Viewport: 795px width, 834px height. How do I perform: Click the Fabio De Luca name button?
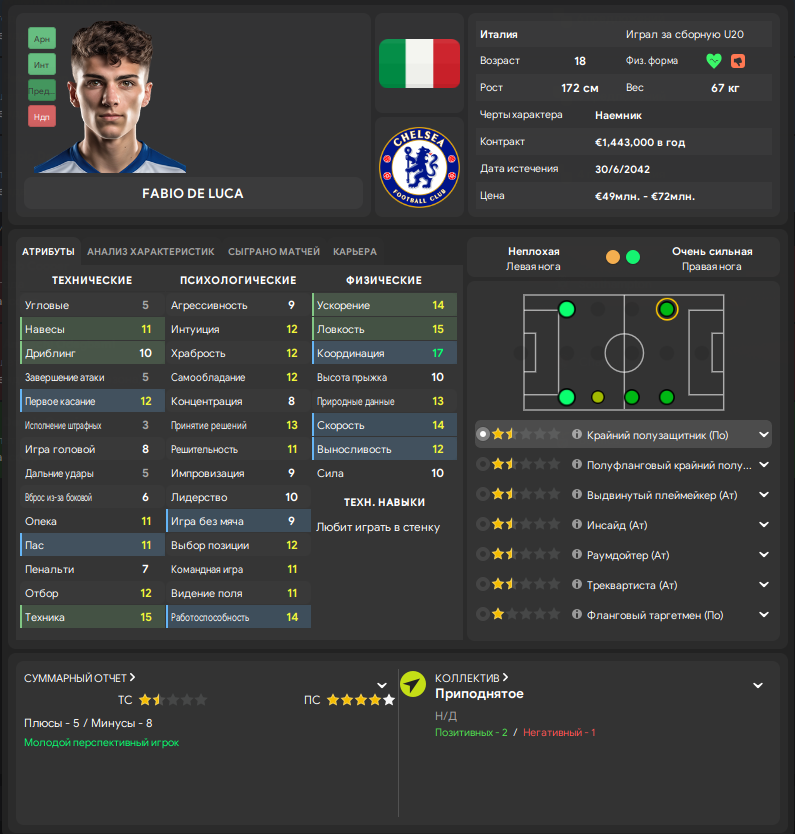click(193, 193)
